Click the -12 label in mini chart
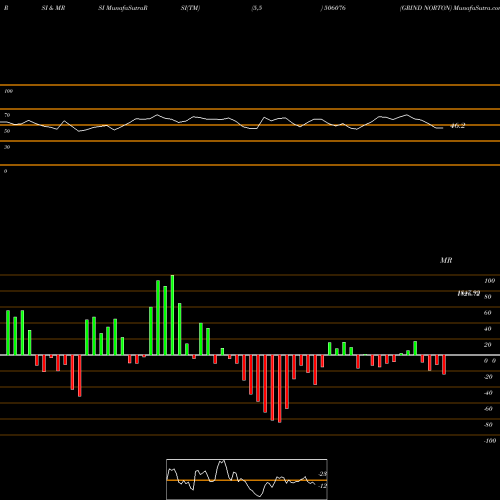 (x=322, y=486)
